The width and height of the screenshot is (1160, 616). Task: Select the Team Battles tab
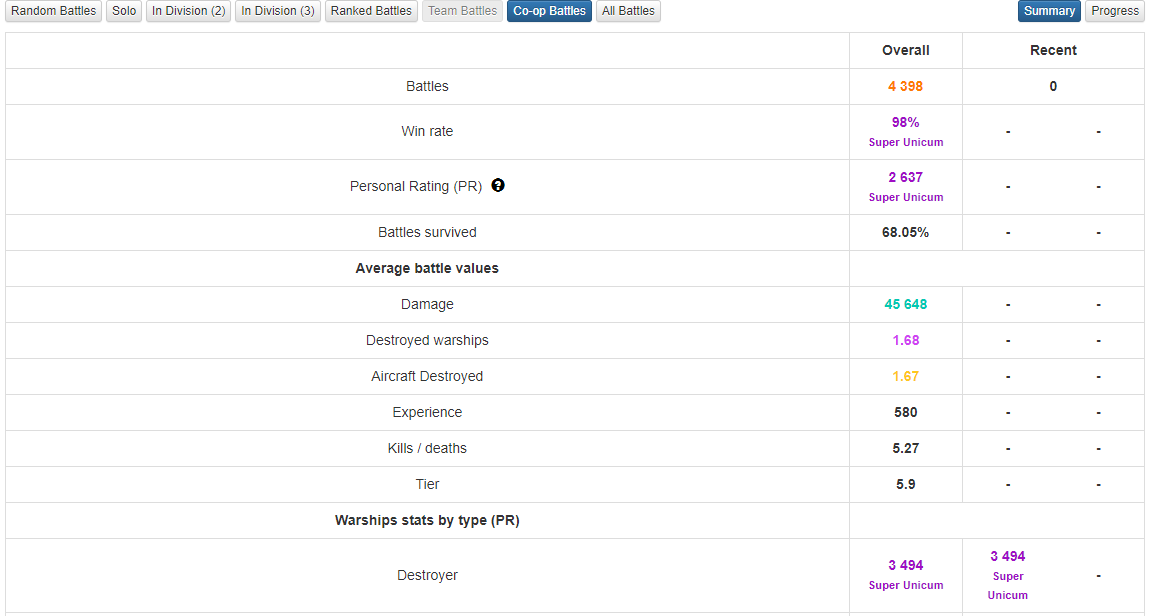click(462, 11)
